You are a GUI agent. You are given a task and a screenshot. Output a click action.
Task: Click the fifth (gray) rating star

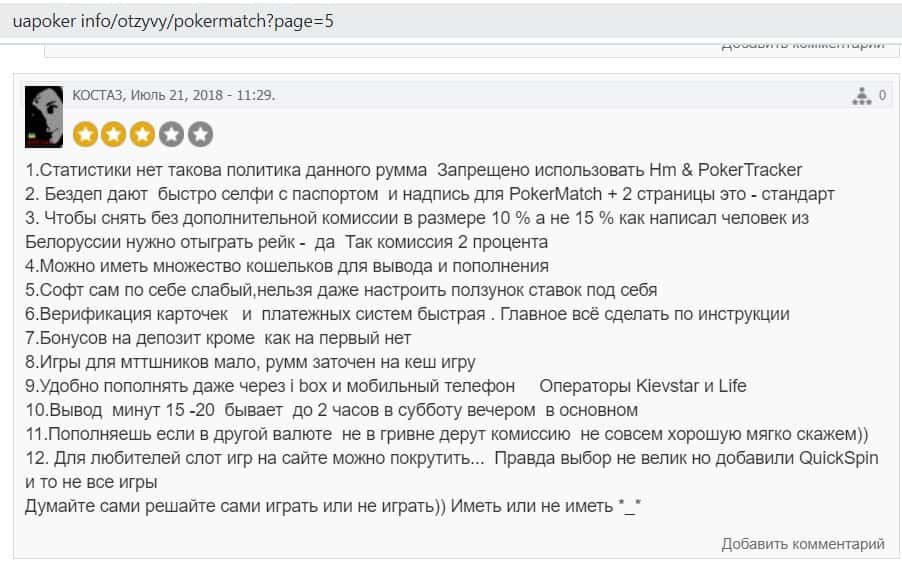200,134
